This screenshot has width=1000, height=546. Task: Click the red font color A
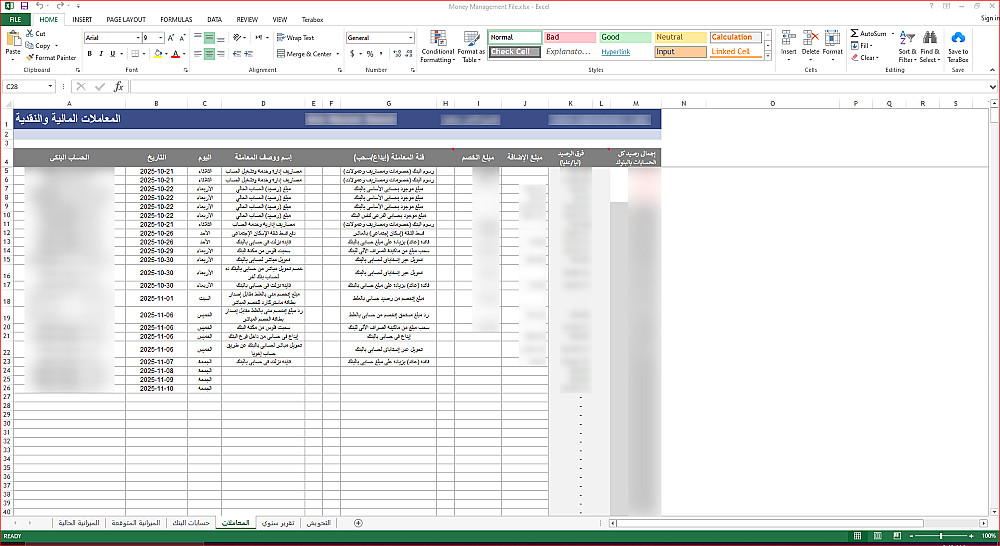click(176, 54)
